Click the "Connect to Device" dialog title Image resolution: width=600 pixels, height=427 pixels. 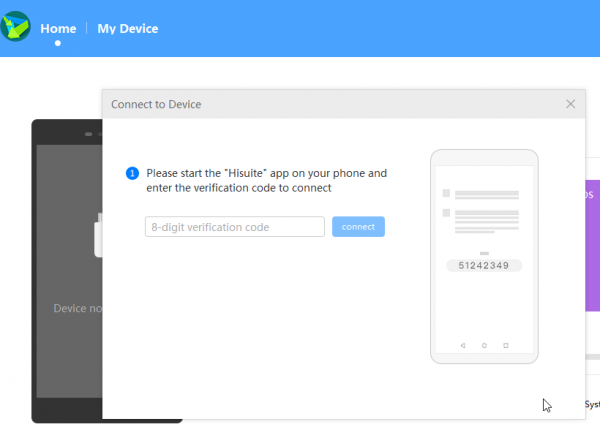click(x=157, y=104)
